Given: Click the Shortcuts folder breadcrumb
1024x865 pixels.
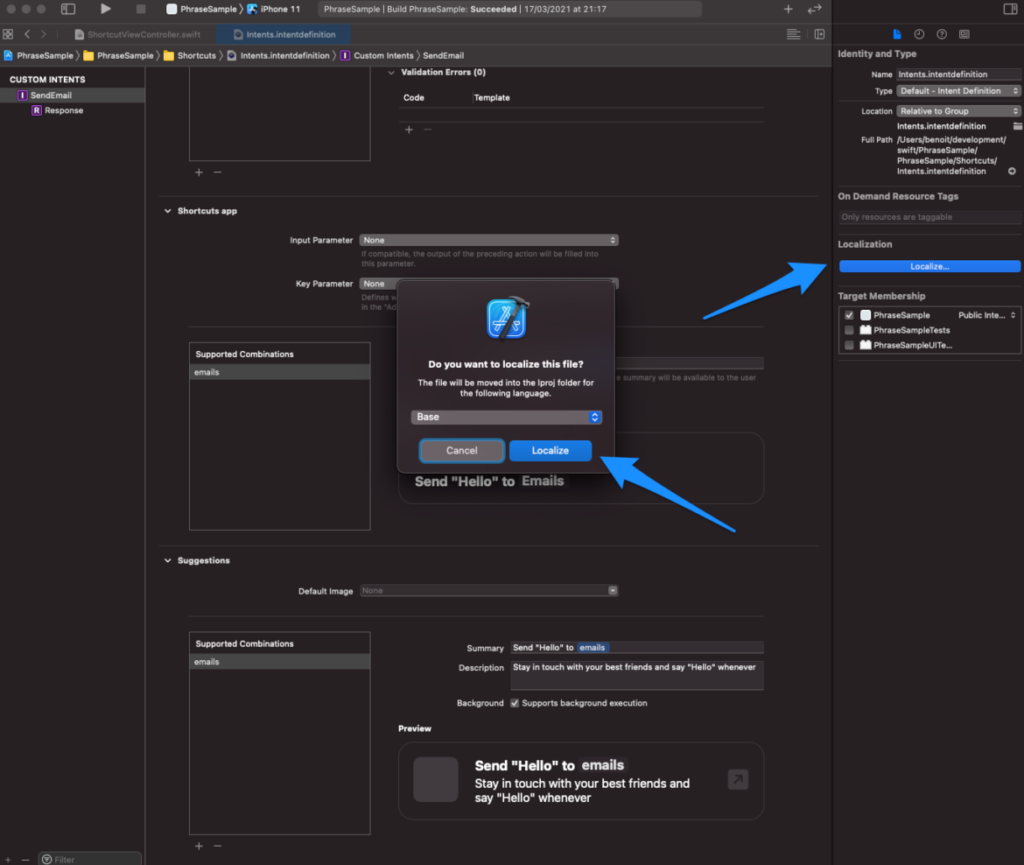Looking at the screenshot, I should point(190,55).
